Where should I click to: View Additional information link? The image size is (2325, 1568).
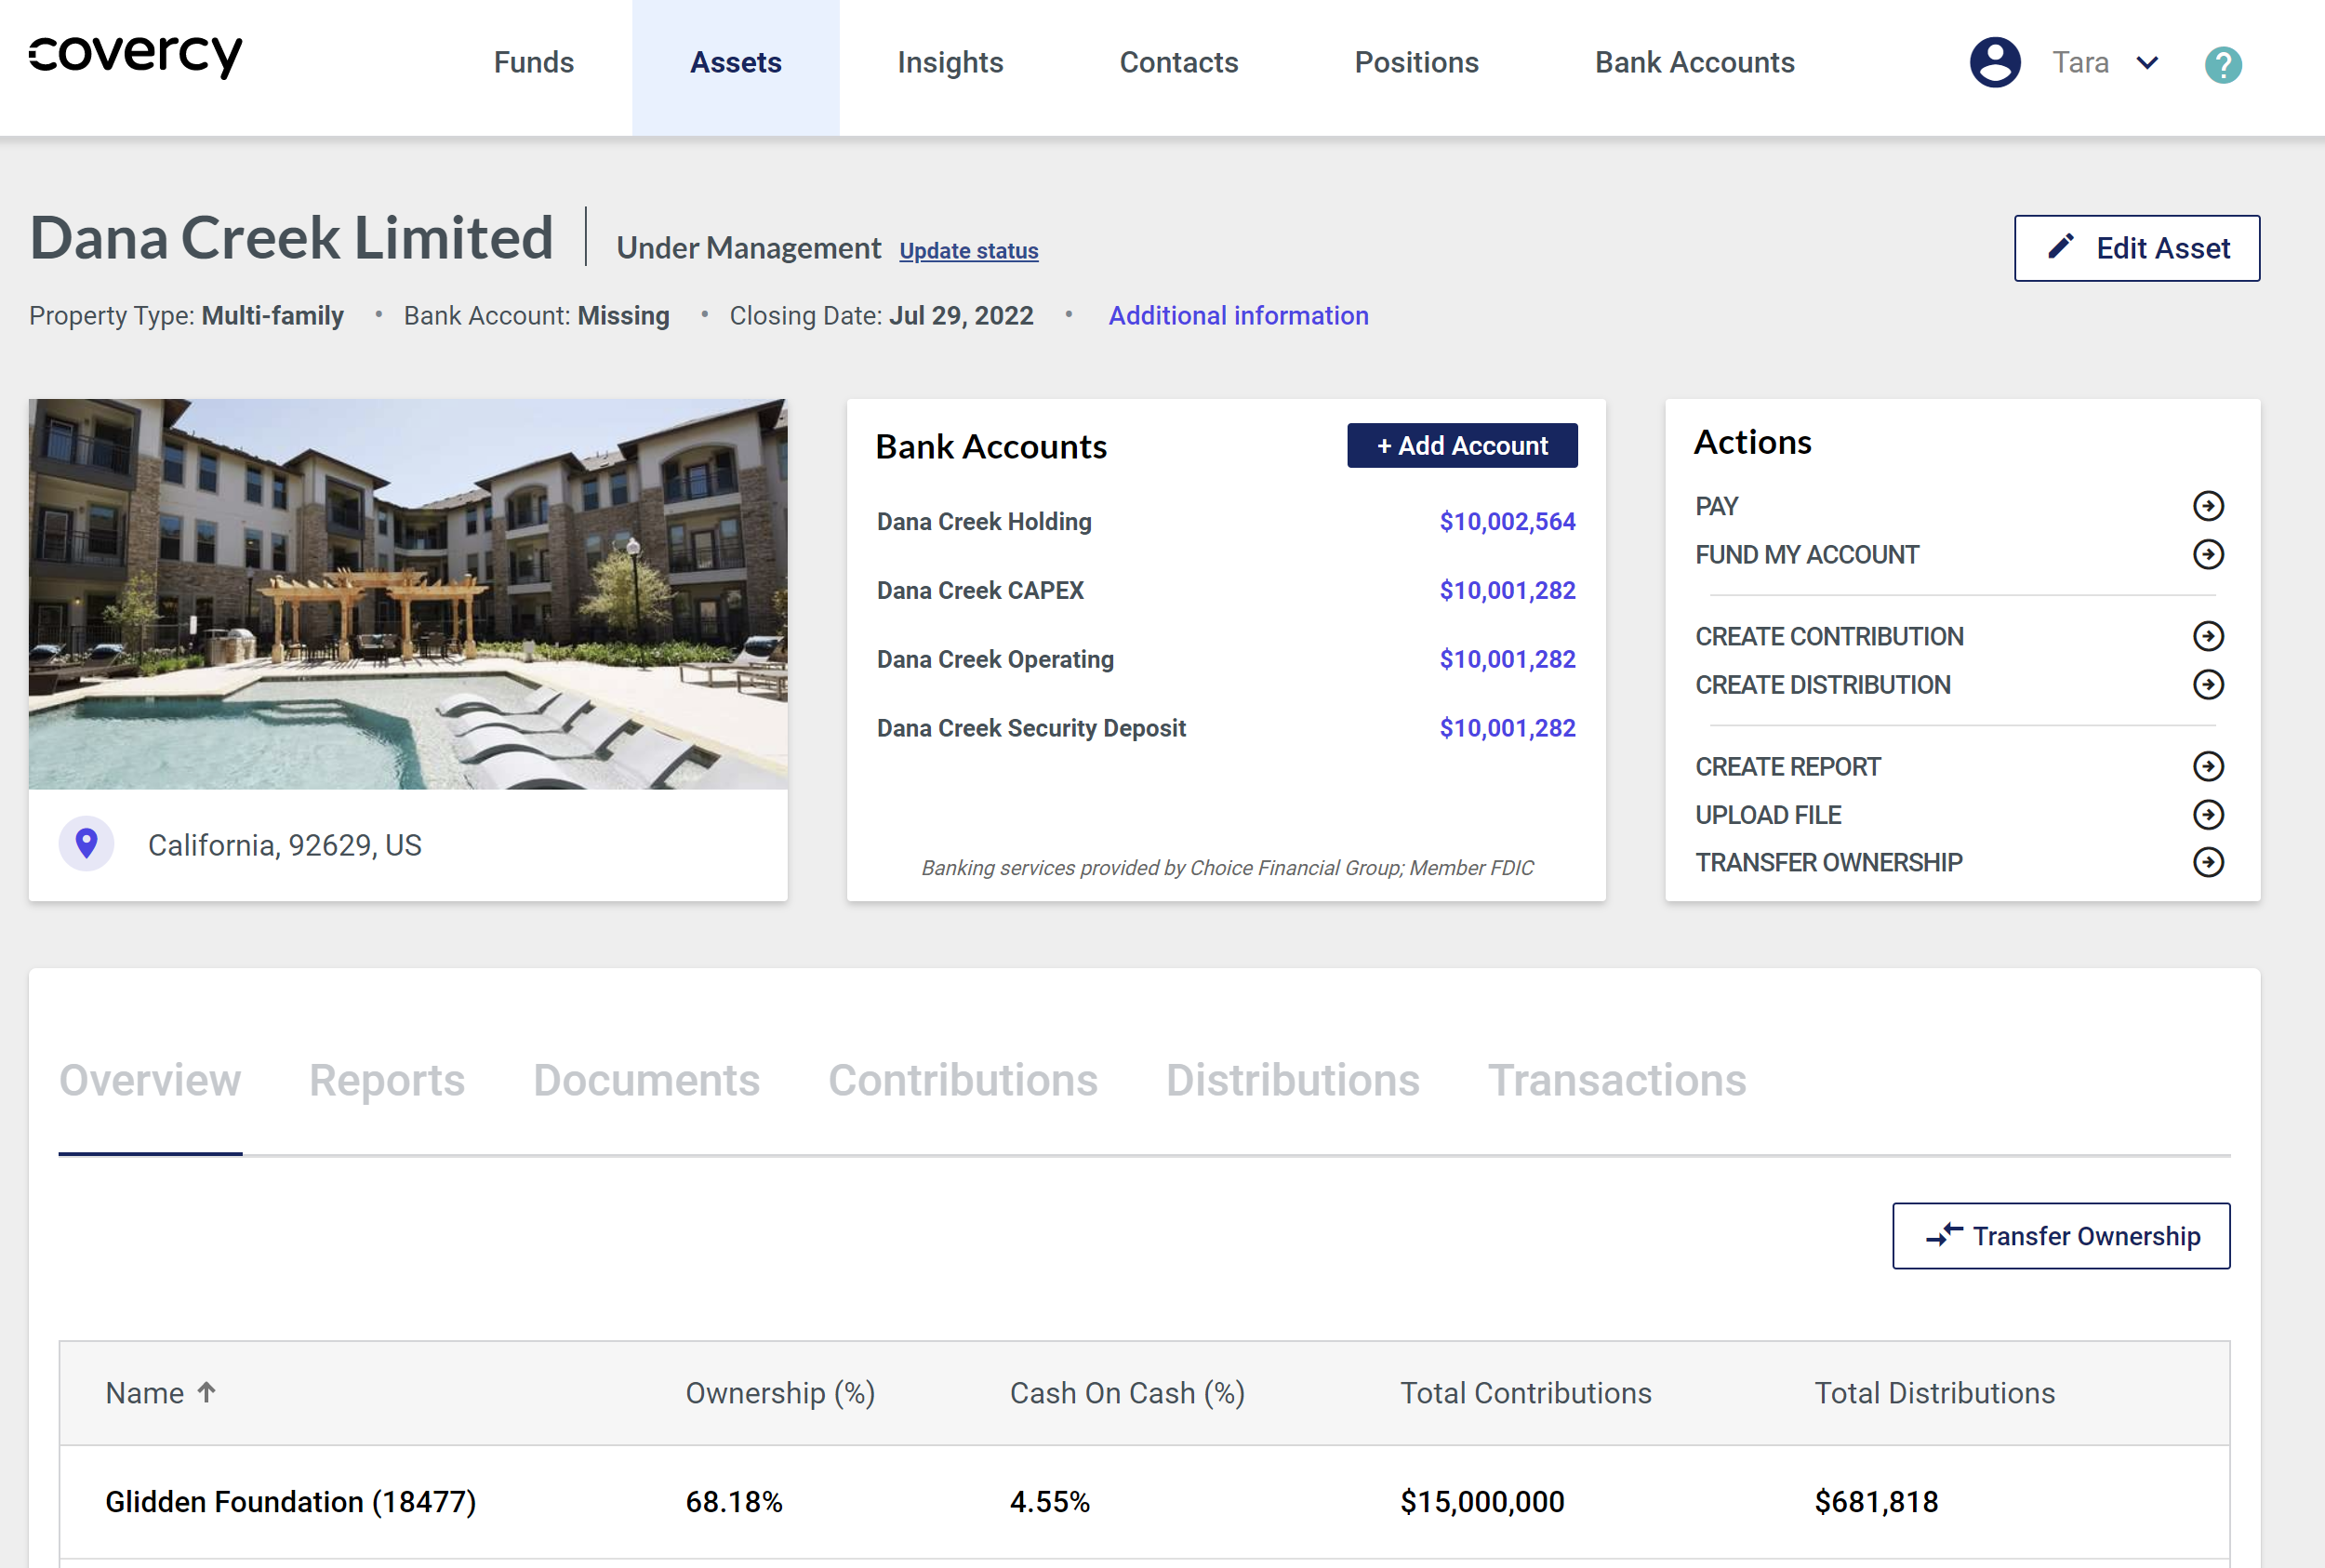[x=1237, y=315]
